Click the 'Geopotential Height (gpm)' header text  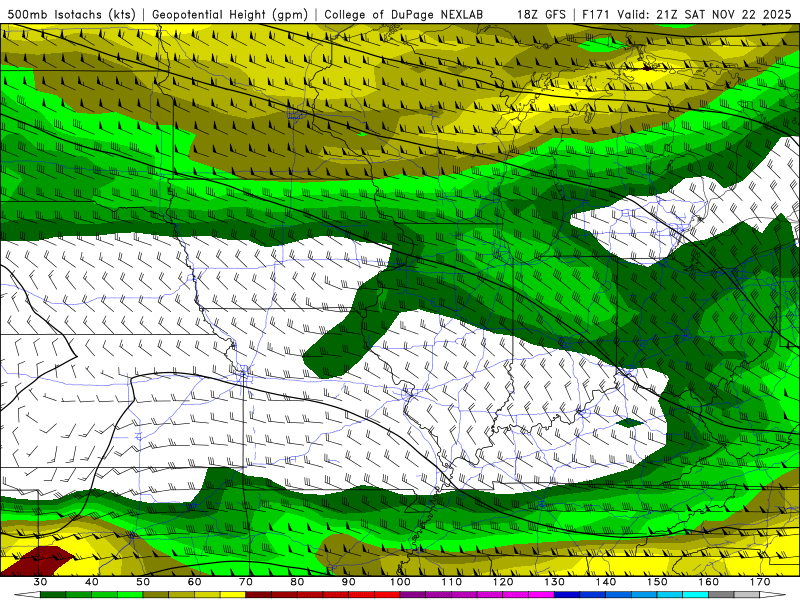[230, 15]
